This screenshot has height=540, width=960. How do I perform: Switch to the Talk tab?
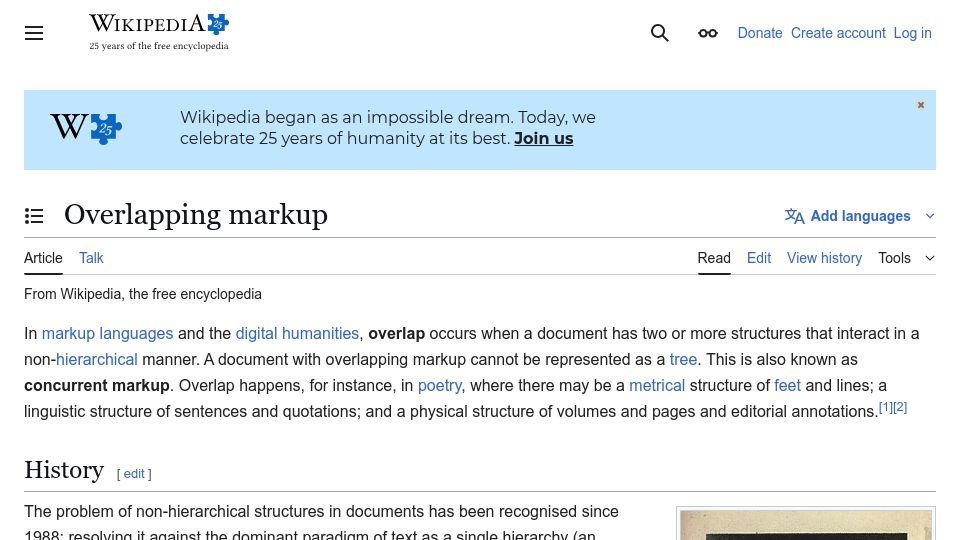pos(91,258)
